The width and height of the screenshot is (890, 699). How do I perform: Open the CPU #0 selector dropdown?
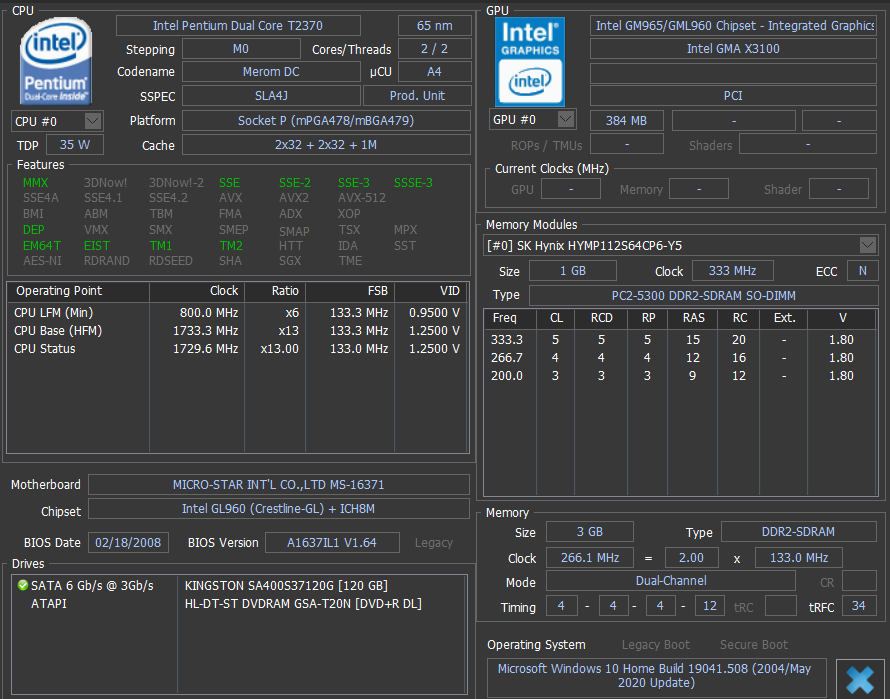[x=57, y=121]
